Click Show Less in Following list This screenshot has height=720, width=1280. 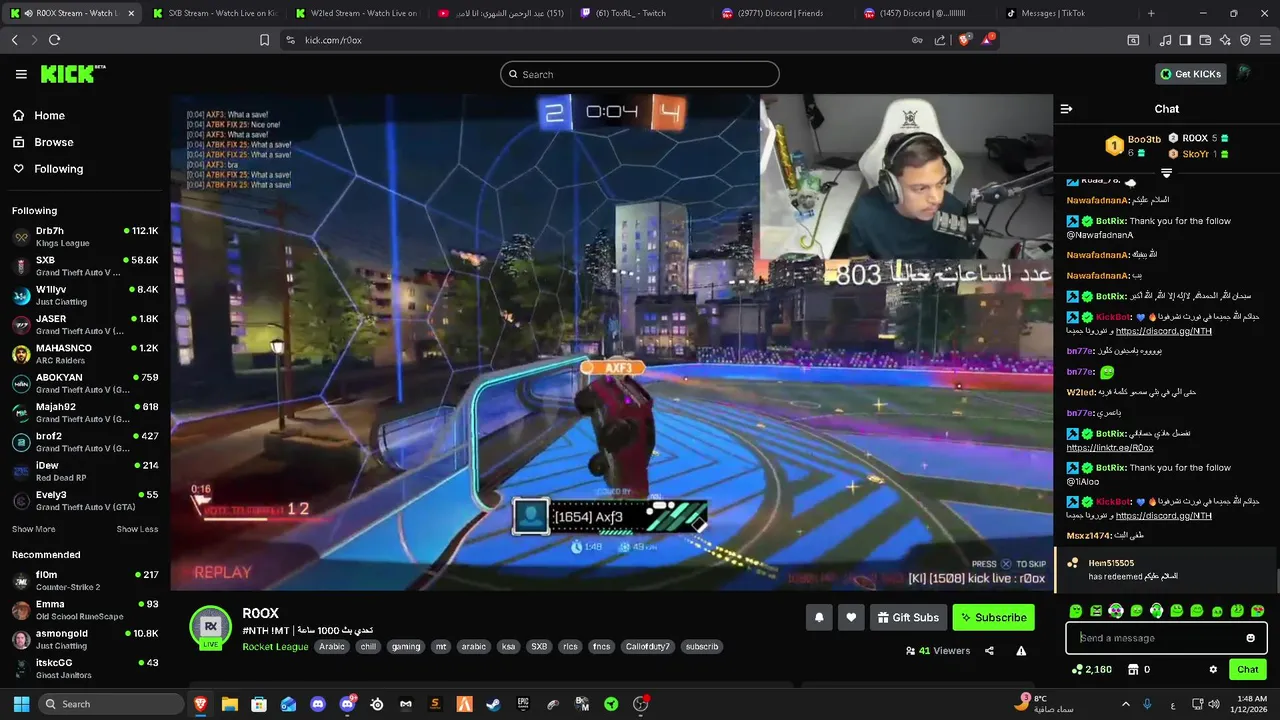[x=137, y=529]
